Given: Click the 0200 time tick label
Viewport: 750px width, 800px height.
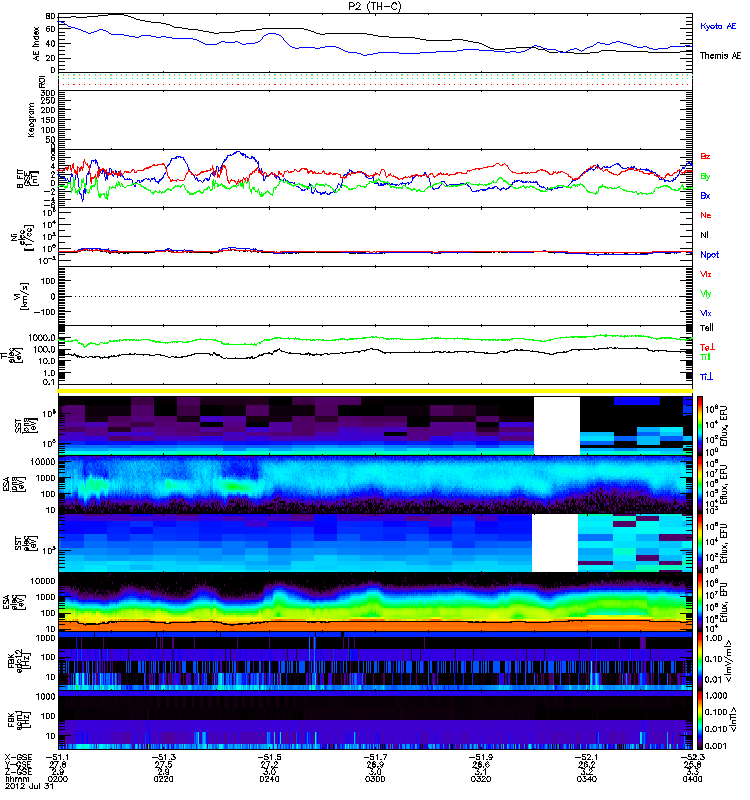Looking at the screenshot, I should pyautogui.click(x=58, y=779).
